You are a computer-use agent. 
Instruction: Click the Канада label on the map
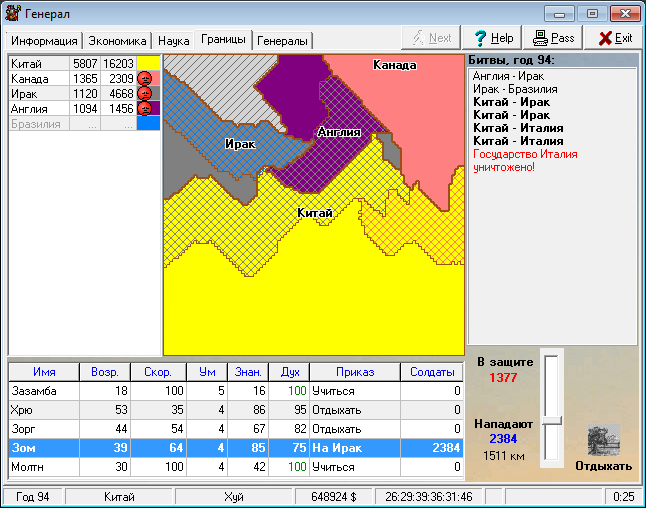[x=394, y=65]
